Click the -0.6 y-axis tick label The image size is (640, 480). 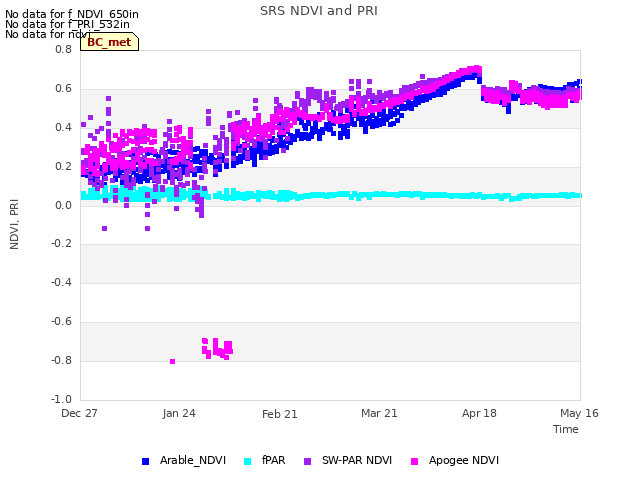tap(61, 322)
